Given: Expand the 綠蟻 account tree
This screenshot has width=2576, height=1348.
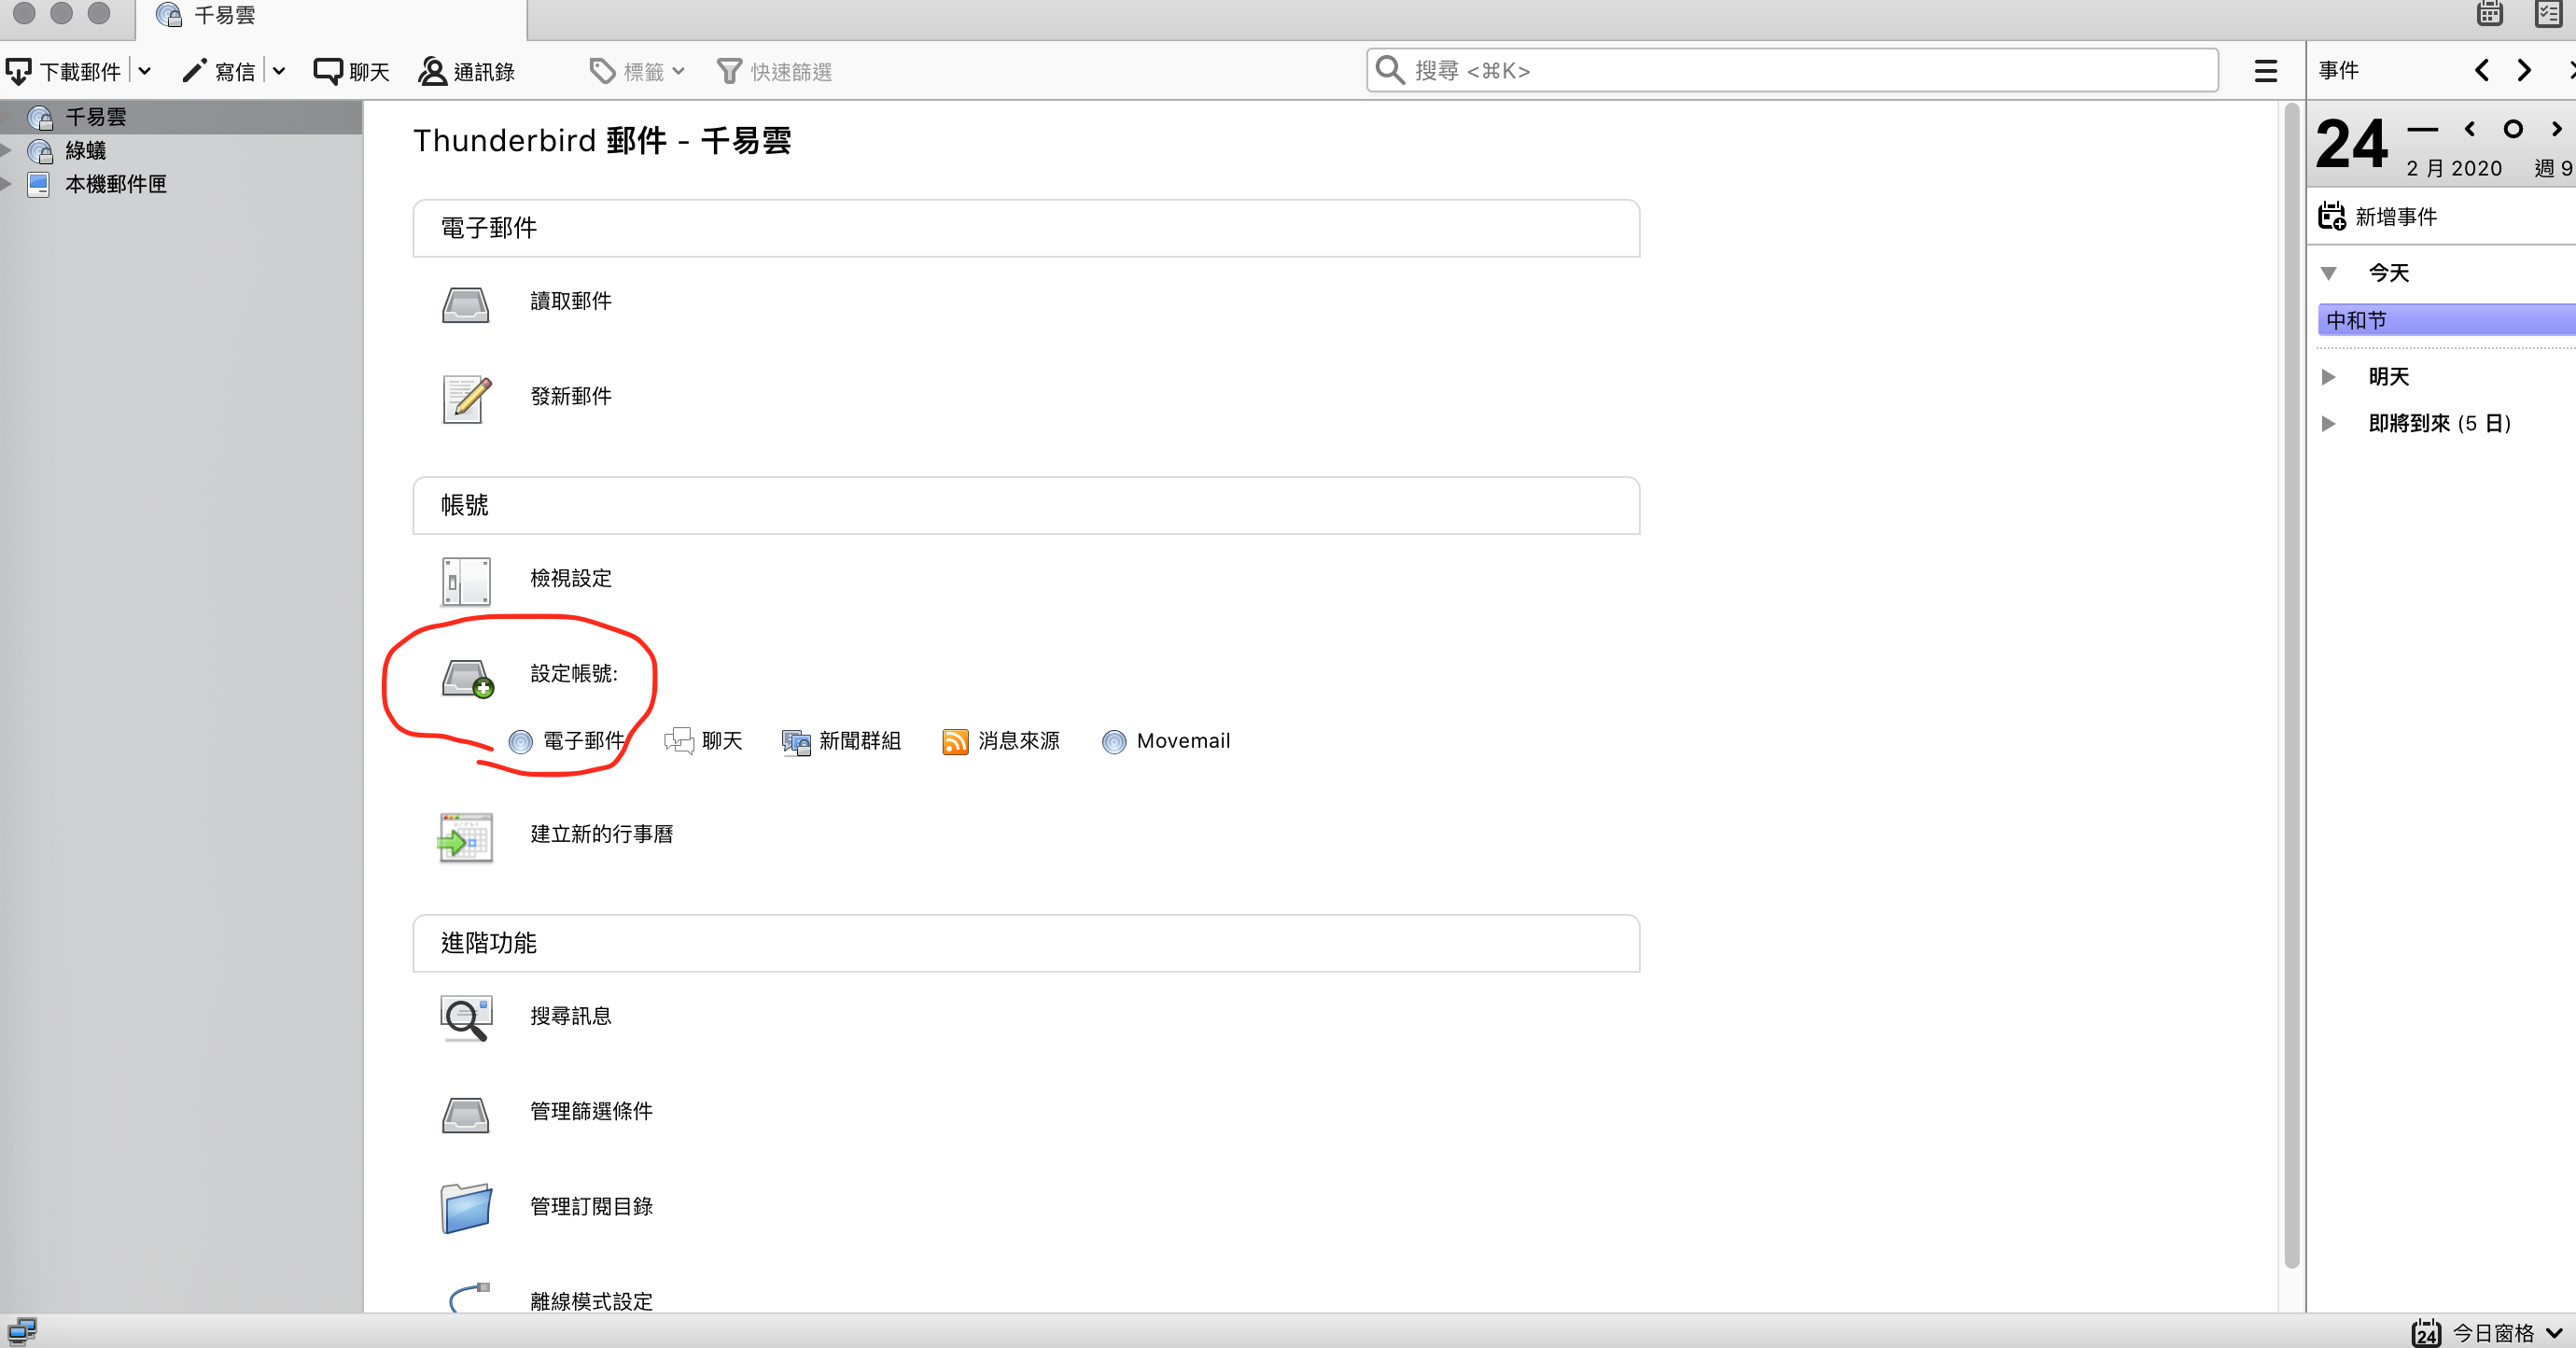Looking at the screenshot, I should coord(7,151).
